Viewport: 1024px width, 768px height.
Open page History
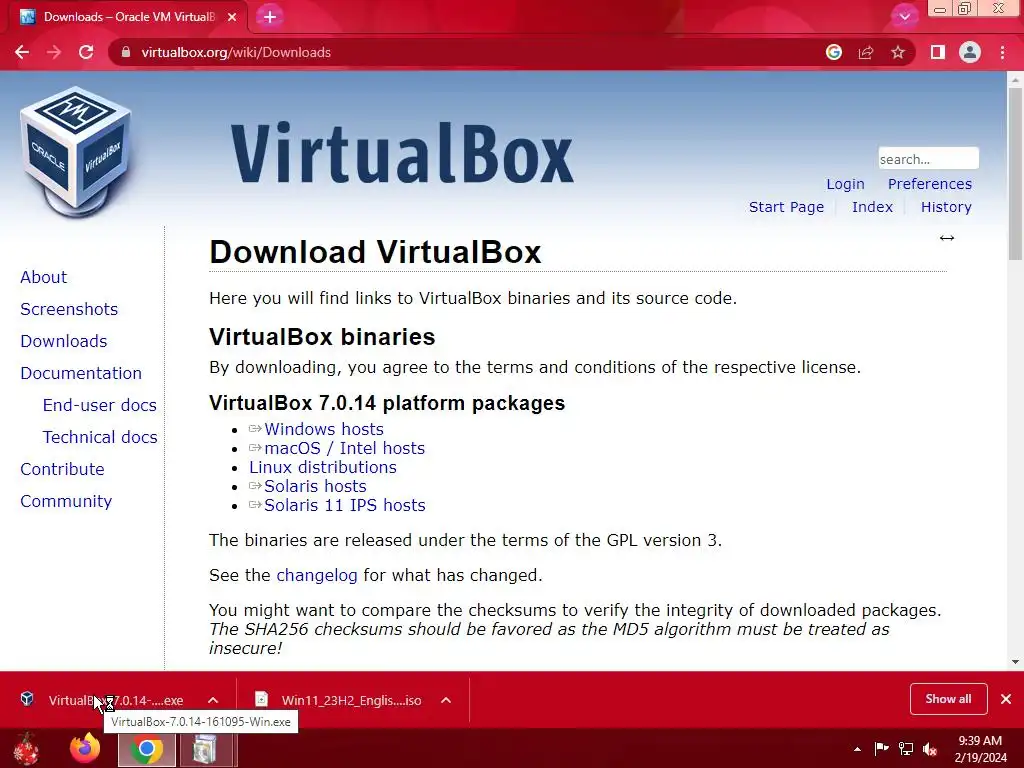[x=946, y=207]
